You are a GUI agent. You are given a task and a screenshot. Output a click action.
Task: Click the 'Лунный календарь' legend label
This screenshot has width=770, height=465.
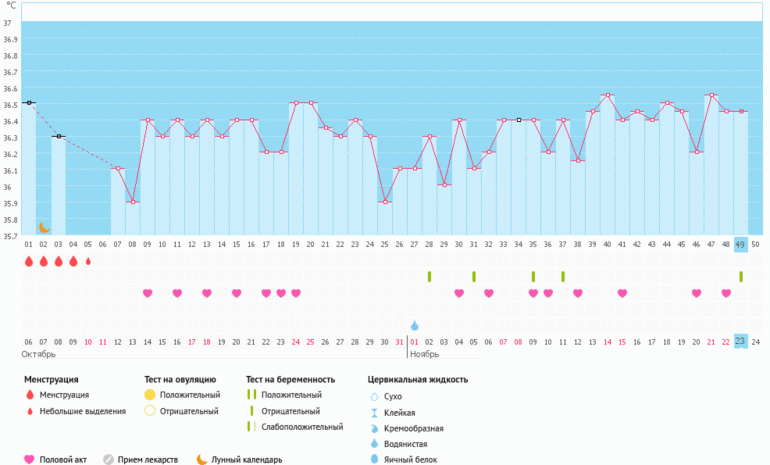pos(247,460)
